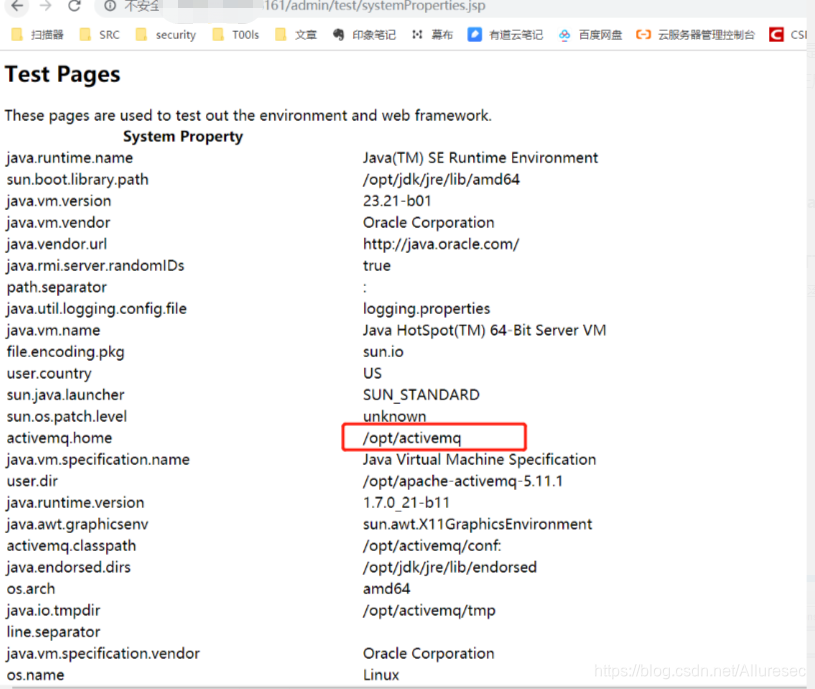Select the /opt/activemq/tmp value
Image resolution: width=815 pixels, height=689 pixels.
pos(429,611)
